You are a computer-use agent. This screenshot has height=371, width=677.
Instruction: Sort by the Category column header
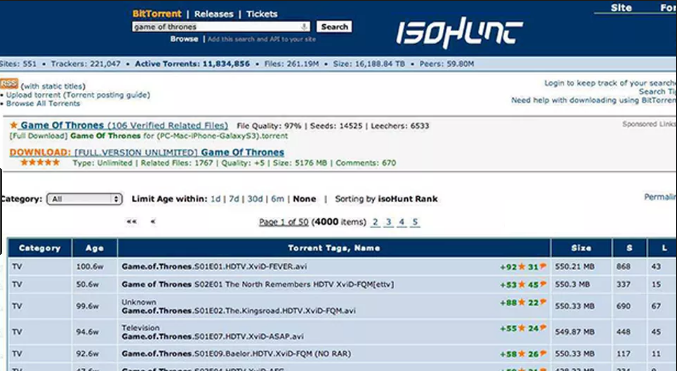(40, 248)
